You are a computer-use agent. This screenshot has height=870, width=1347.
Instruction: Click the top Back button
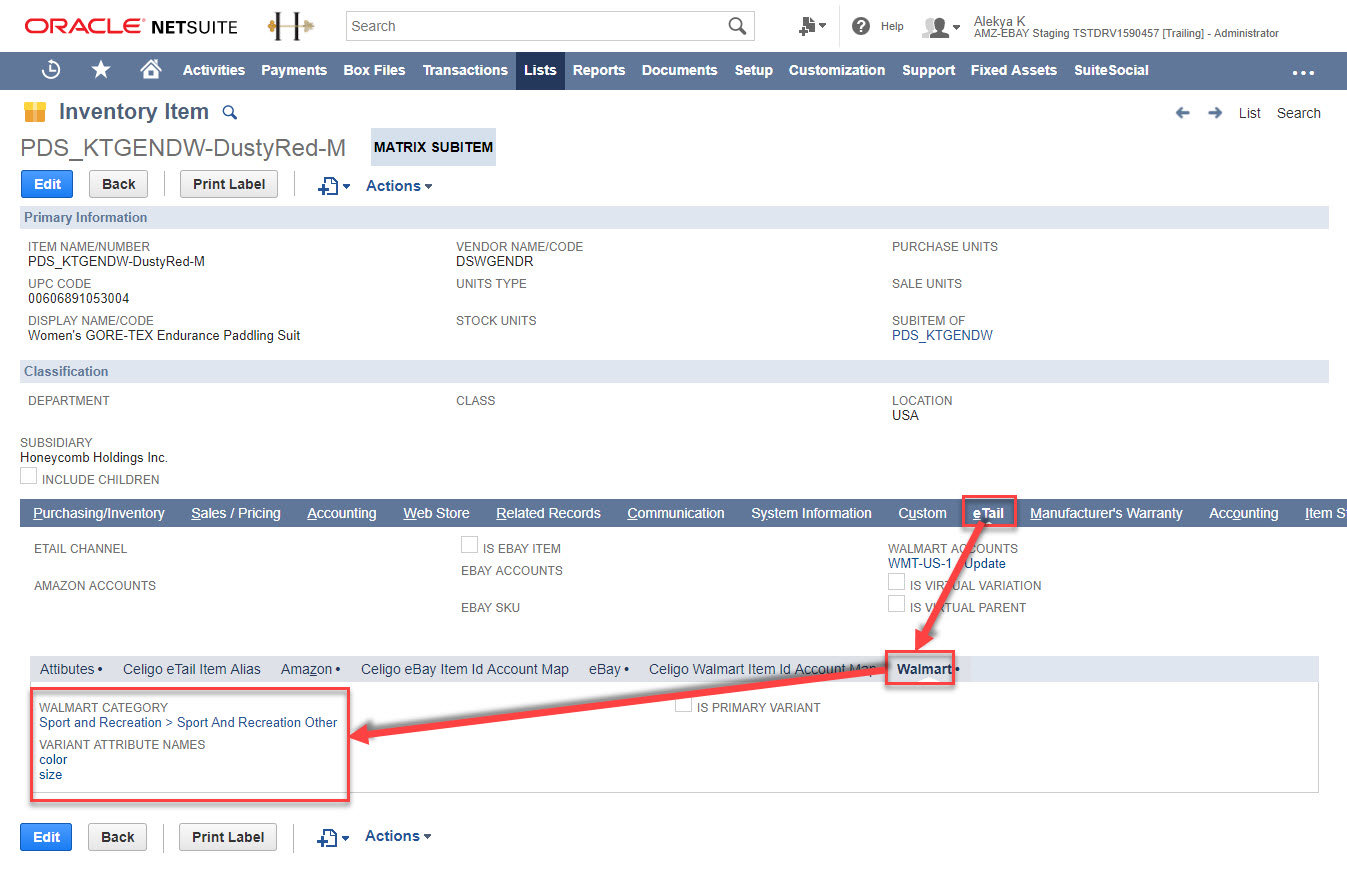point(118,184)
